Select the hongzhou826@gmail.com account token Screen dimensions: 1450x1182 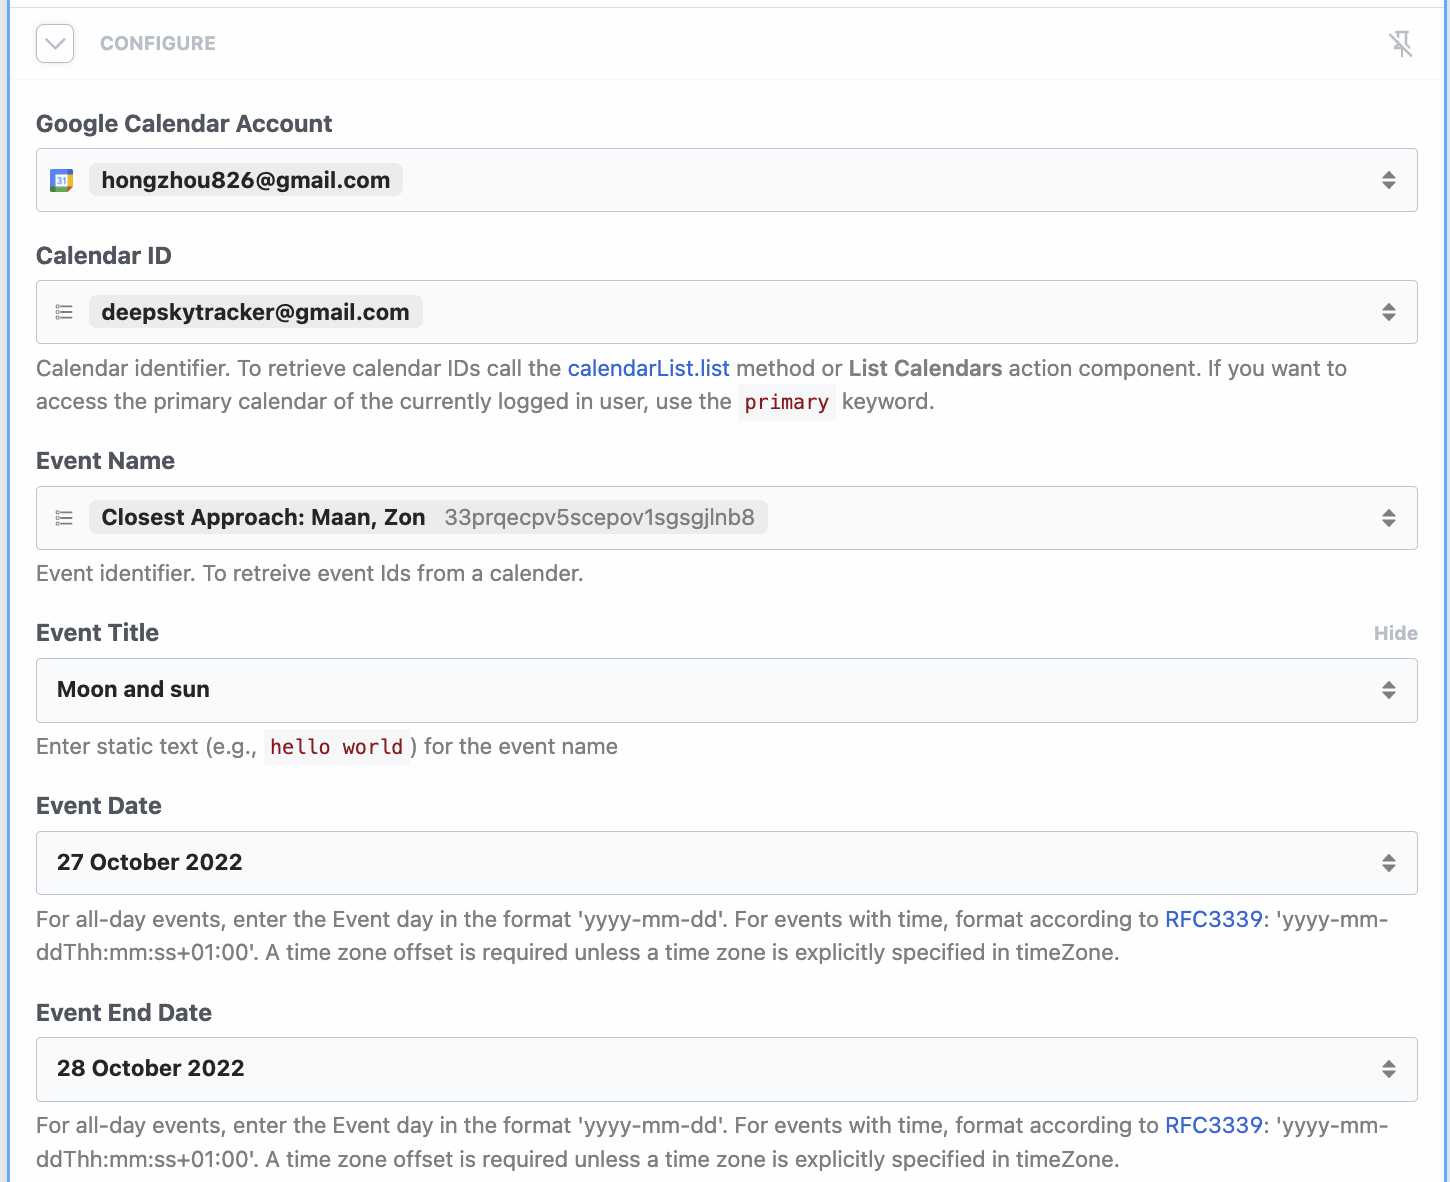pos(245,180)
